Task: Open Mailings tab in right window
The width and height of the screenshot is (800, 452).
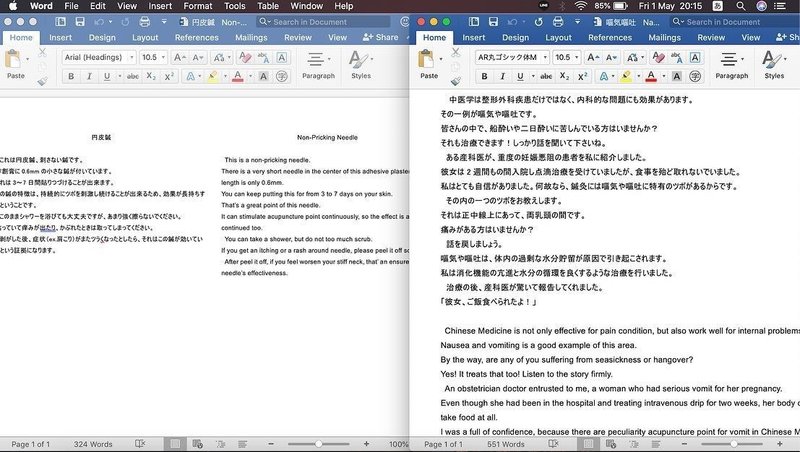Action: (x=664, y=37)
